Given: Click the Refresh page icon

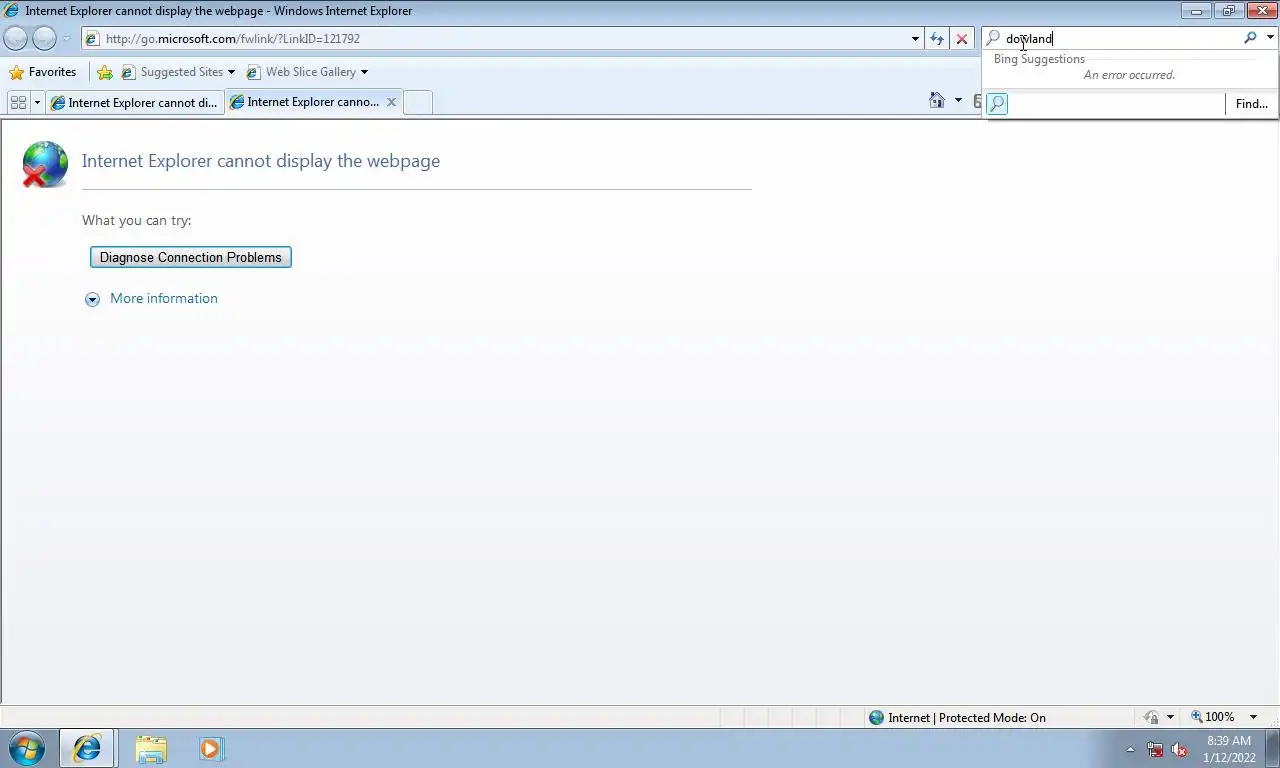Looking at the screenshot, I should point(937,39).
